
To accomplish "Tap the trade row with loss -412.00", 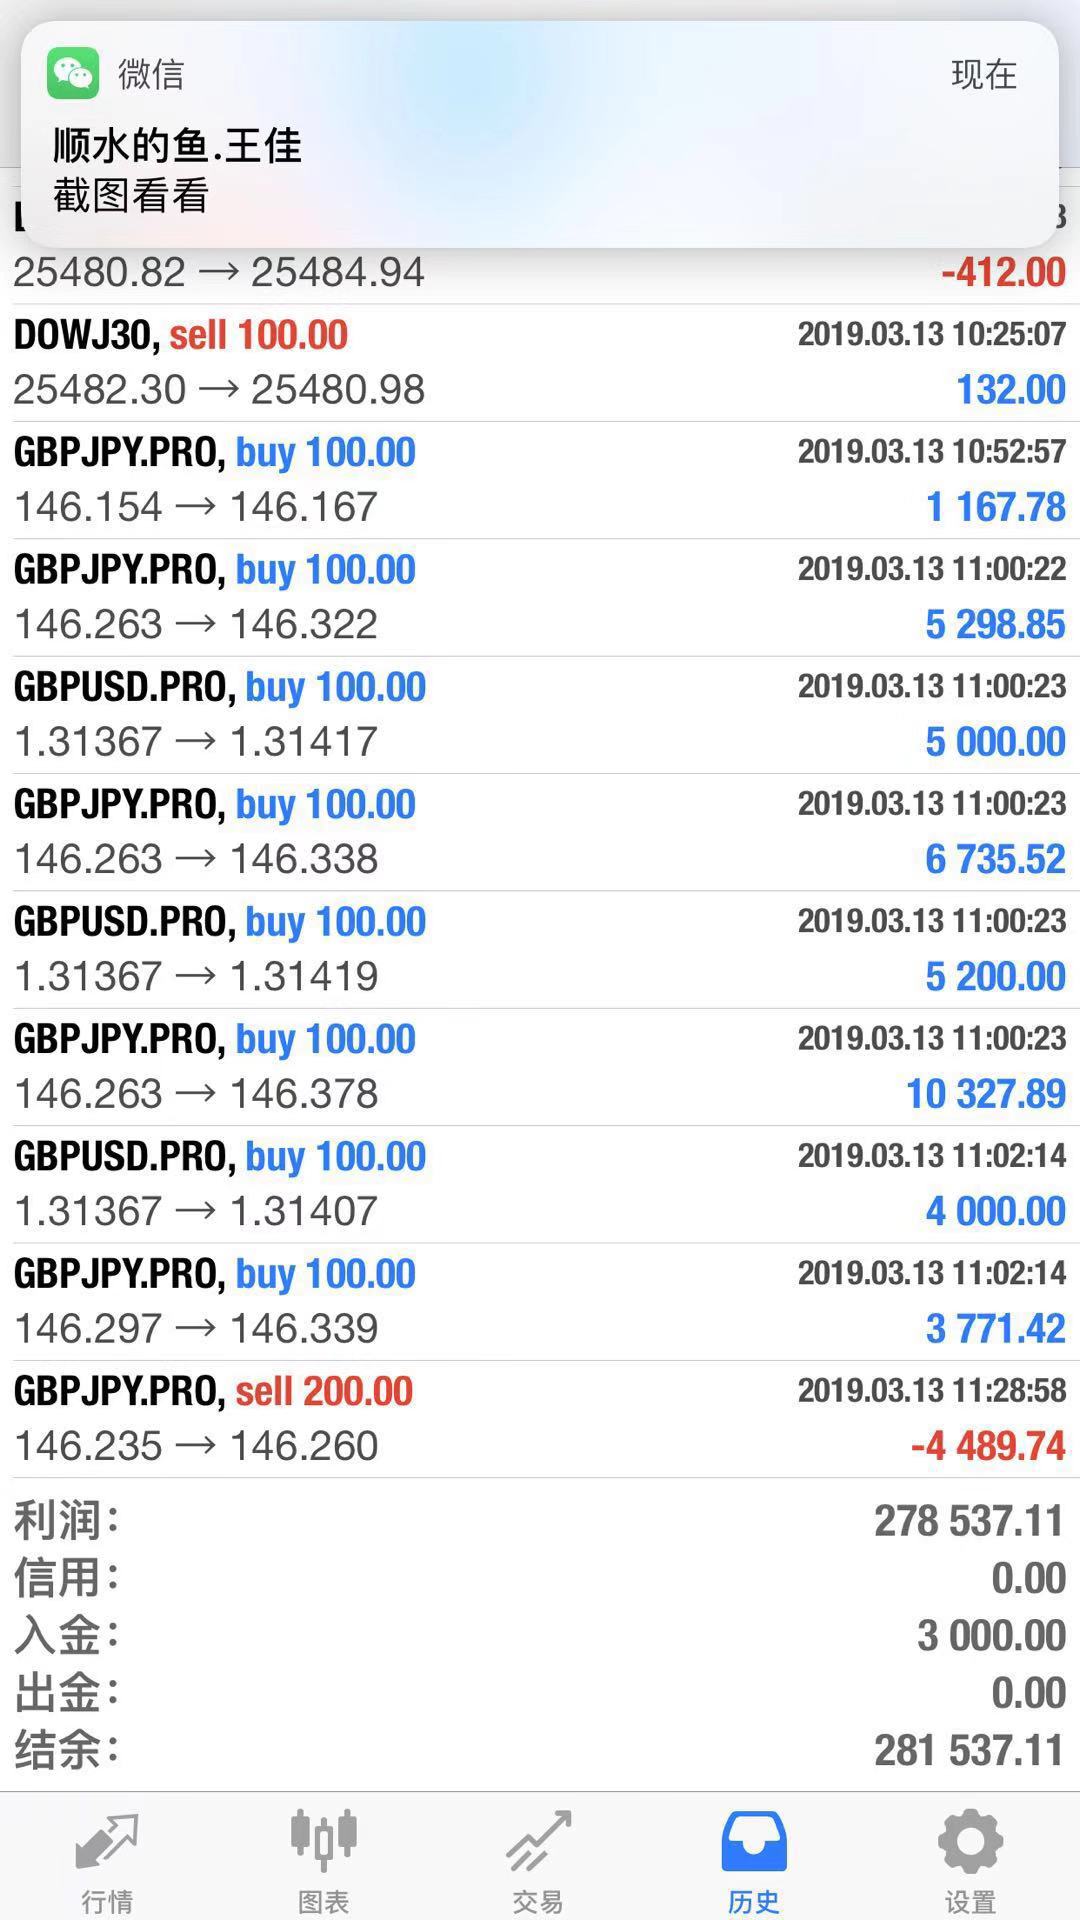I will click(x=540, y=273).
